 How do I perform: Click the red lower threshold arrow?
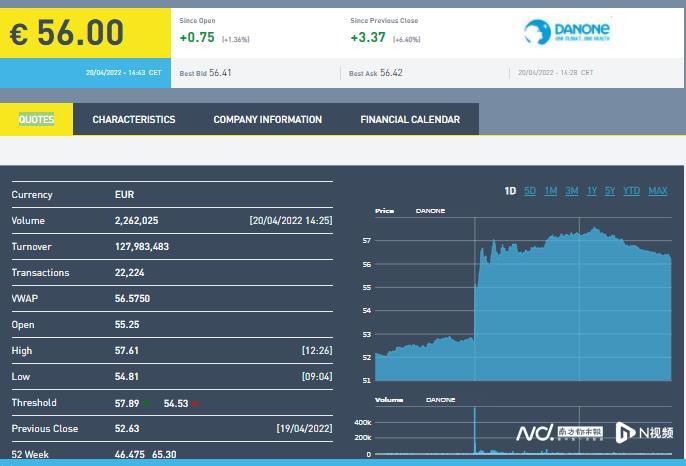[195, 403]
